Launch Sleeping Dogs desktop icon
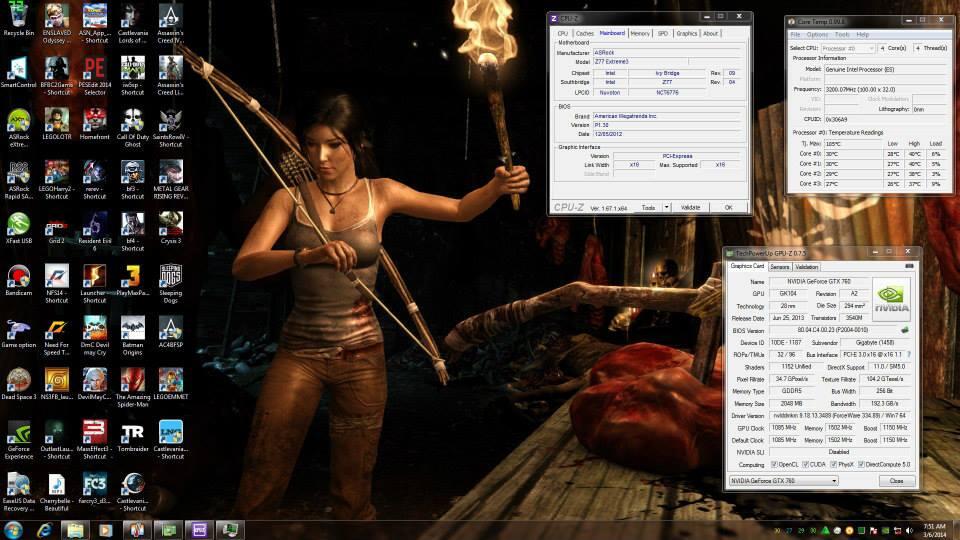This screenshot has width=960, height=540. pos(170,283)
